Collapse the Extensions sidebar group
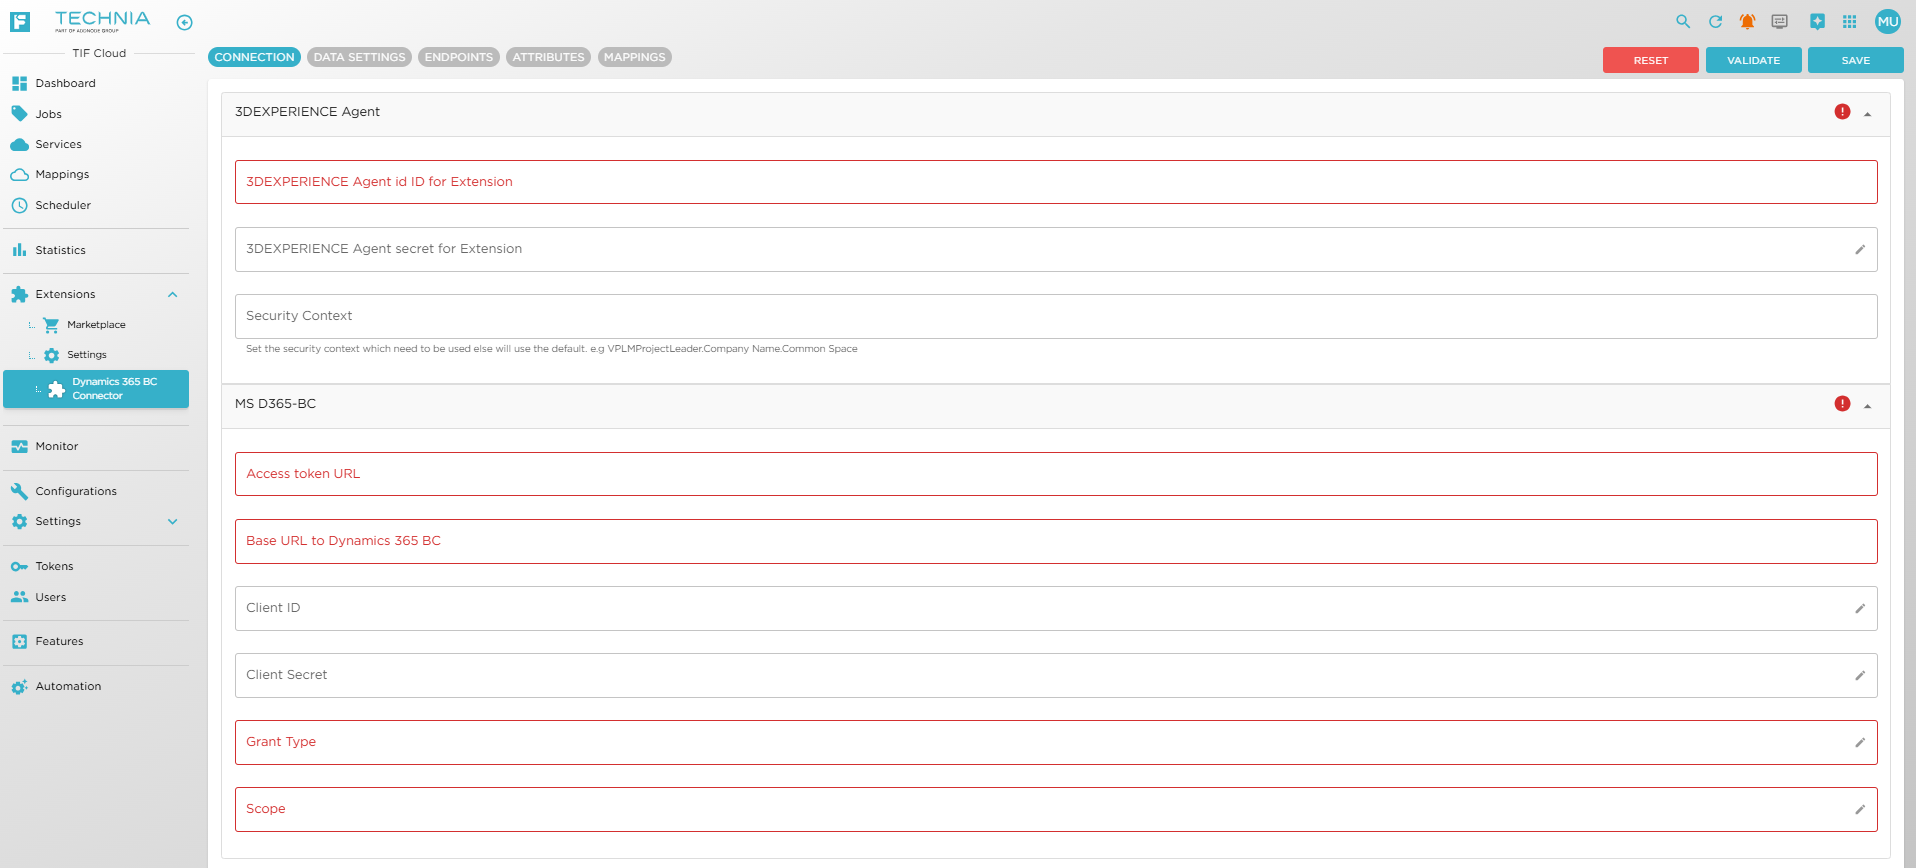The height and width of the screenshot is (868, 1916). [172, 295]
